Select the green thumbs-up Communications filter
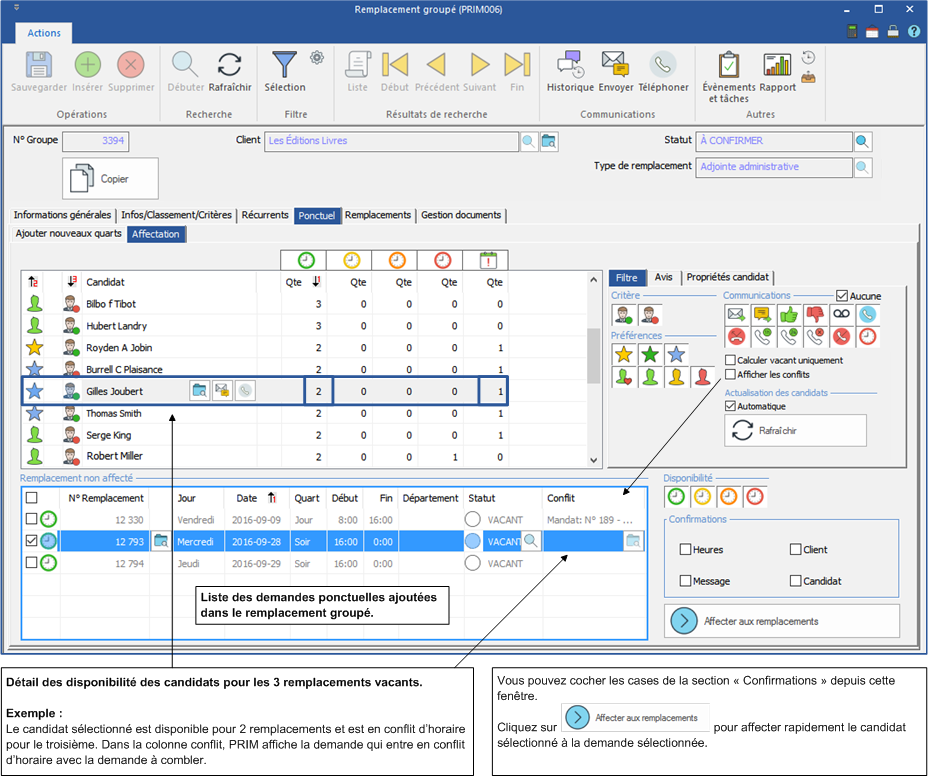The height and width of the screenshot is (776, 928). coord(789,314)
